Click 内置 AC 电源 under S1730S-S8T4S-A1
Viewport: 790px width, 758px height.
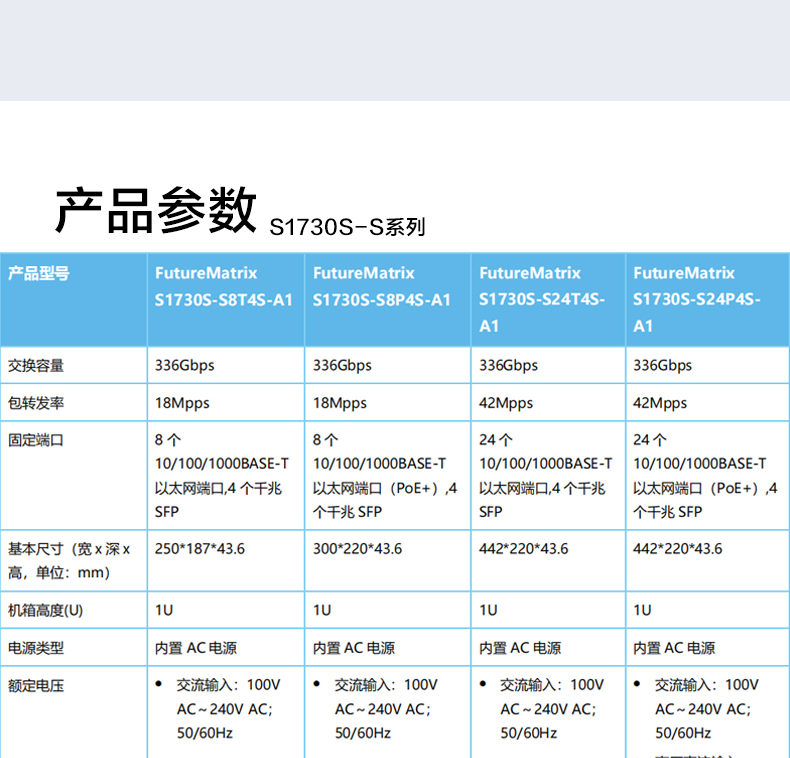pos(195,648)
